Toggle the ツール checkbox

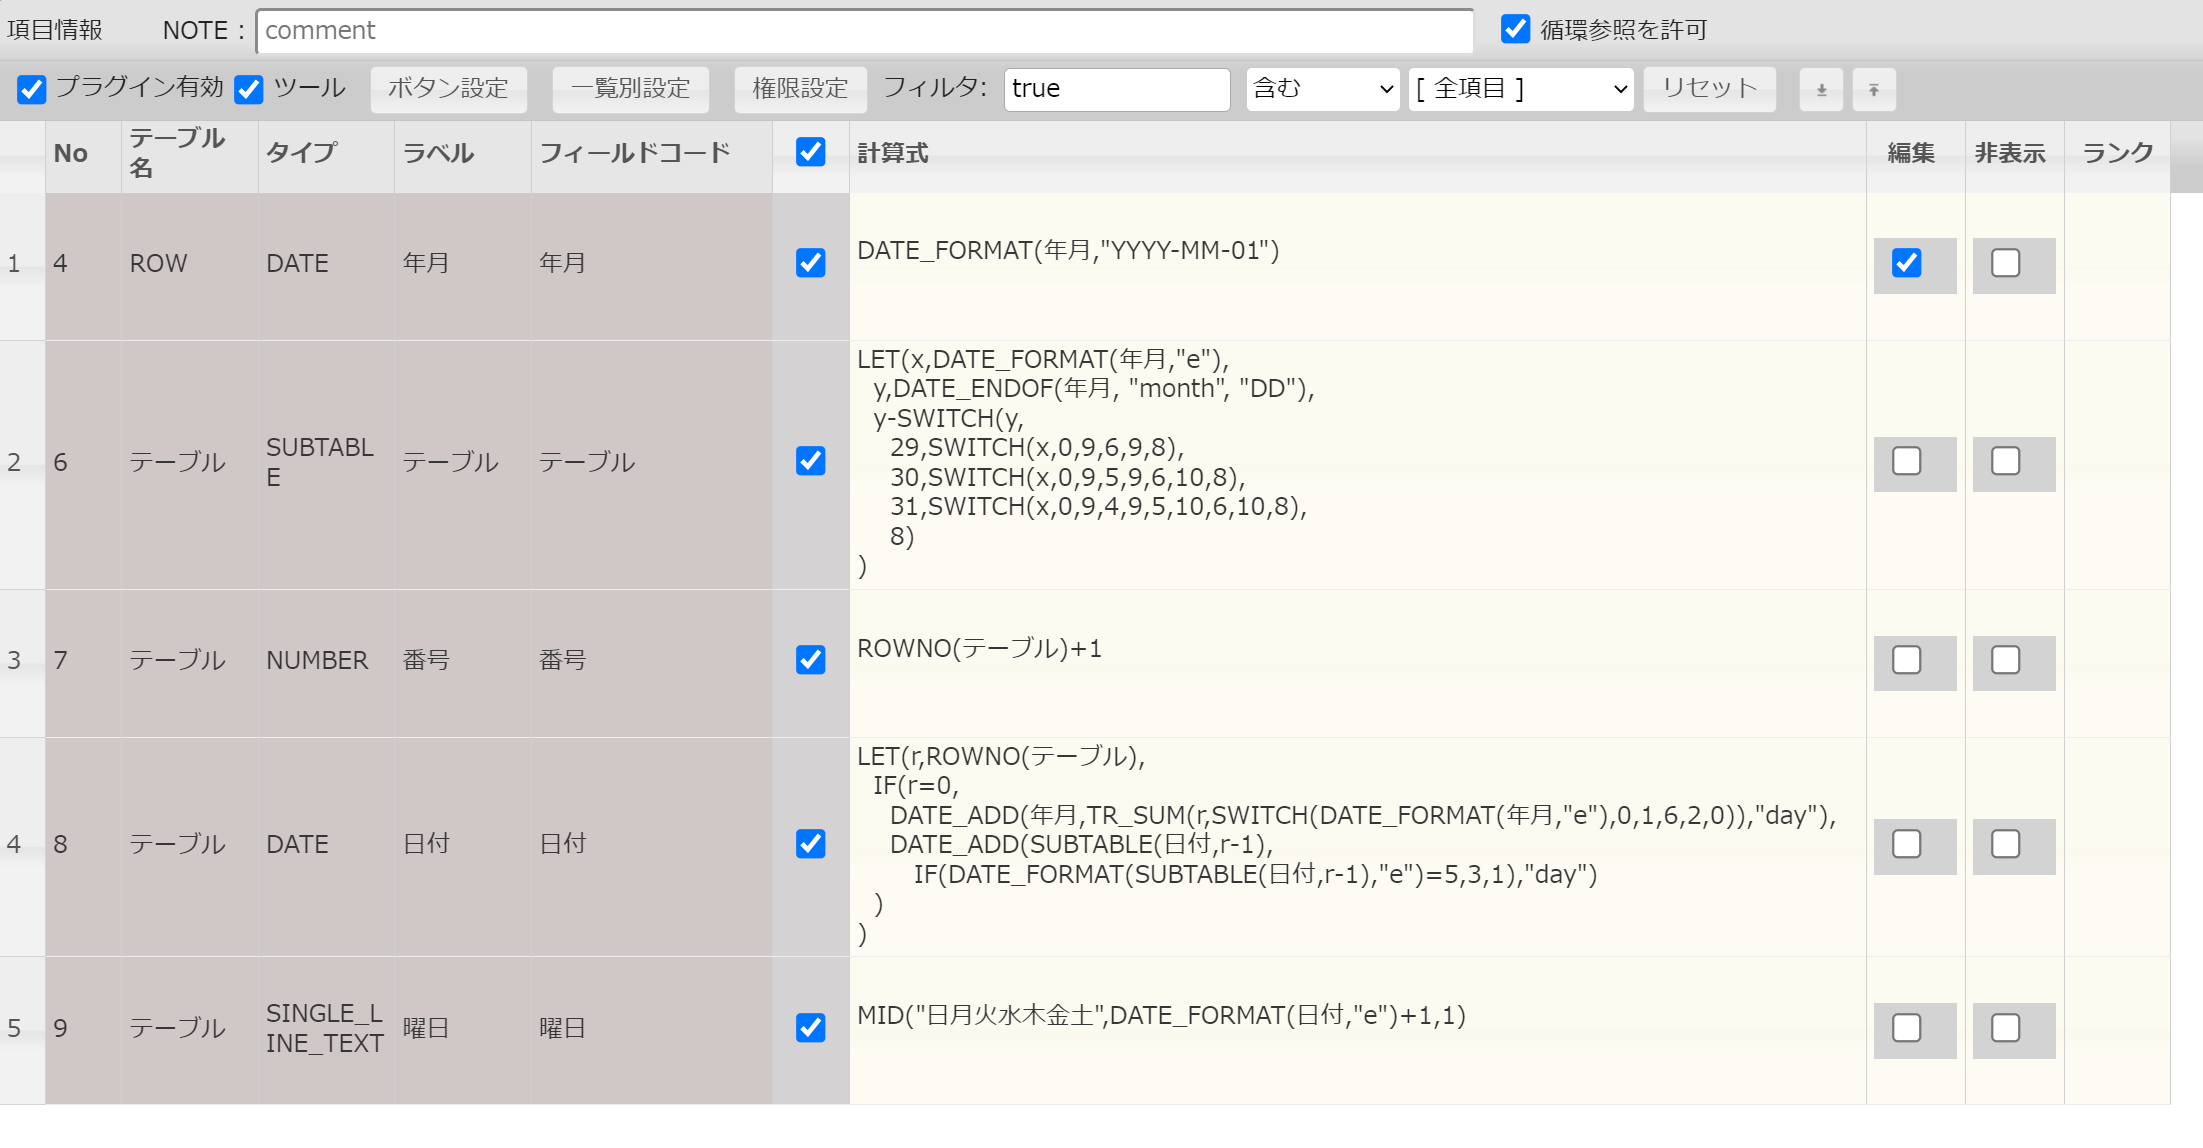(x=249, y=90)
